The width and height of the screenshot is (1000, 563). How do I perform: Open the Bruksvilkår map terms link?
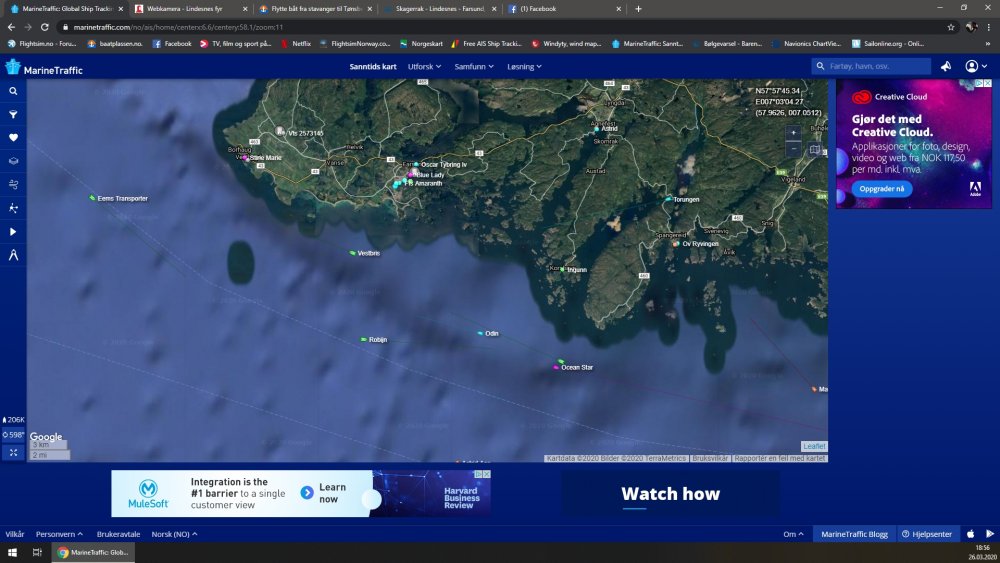tap(710, 458)
